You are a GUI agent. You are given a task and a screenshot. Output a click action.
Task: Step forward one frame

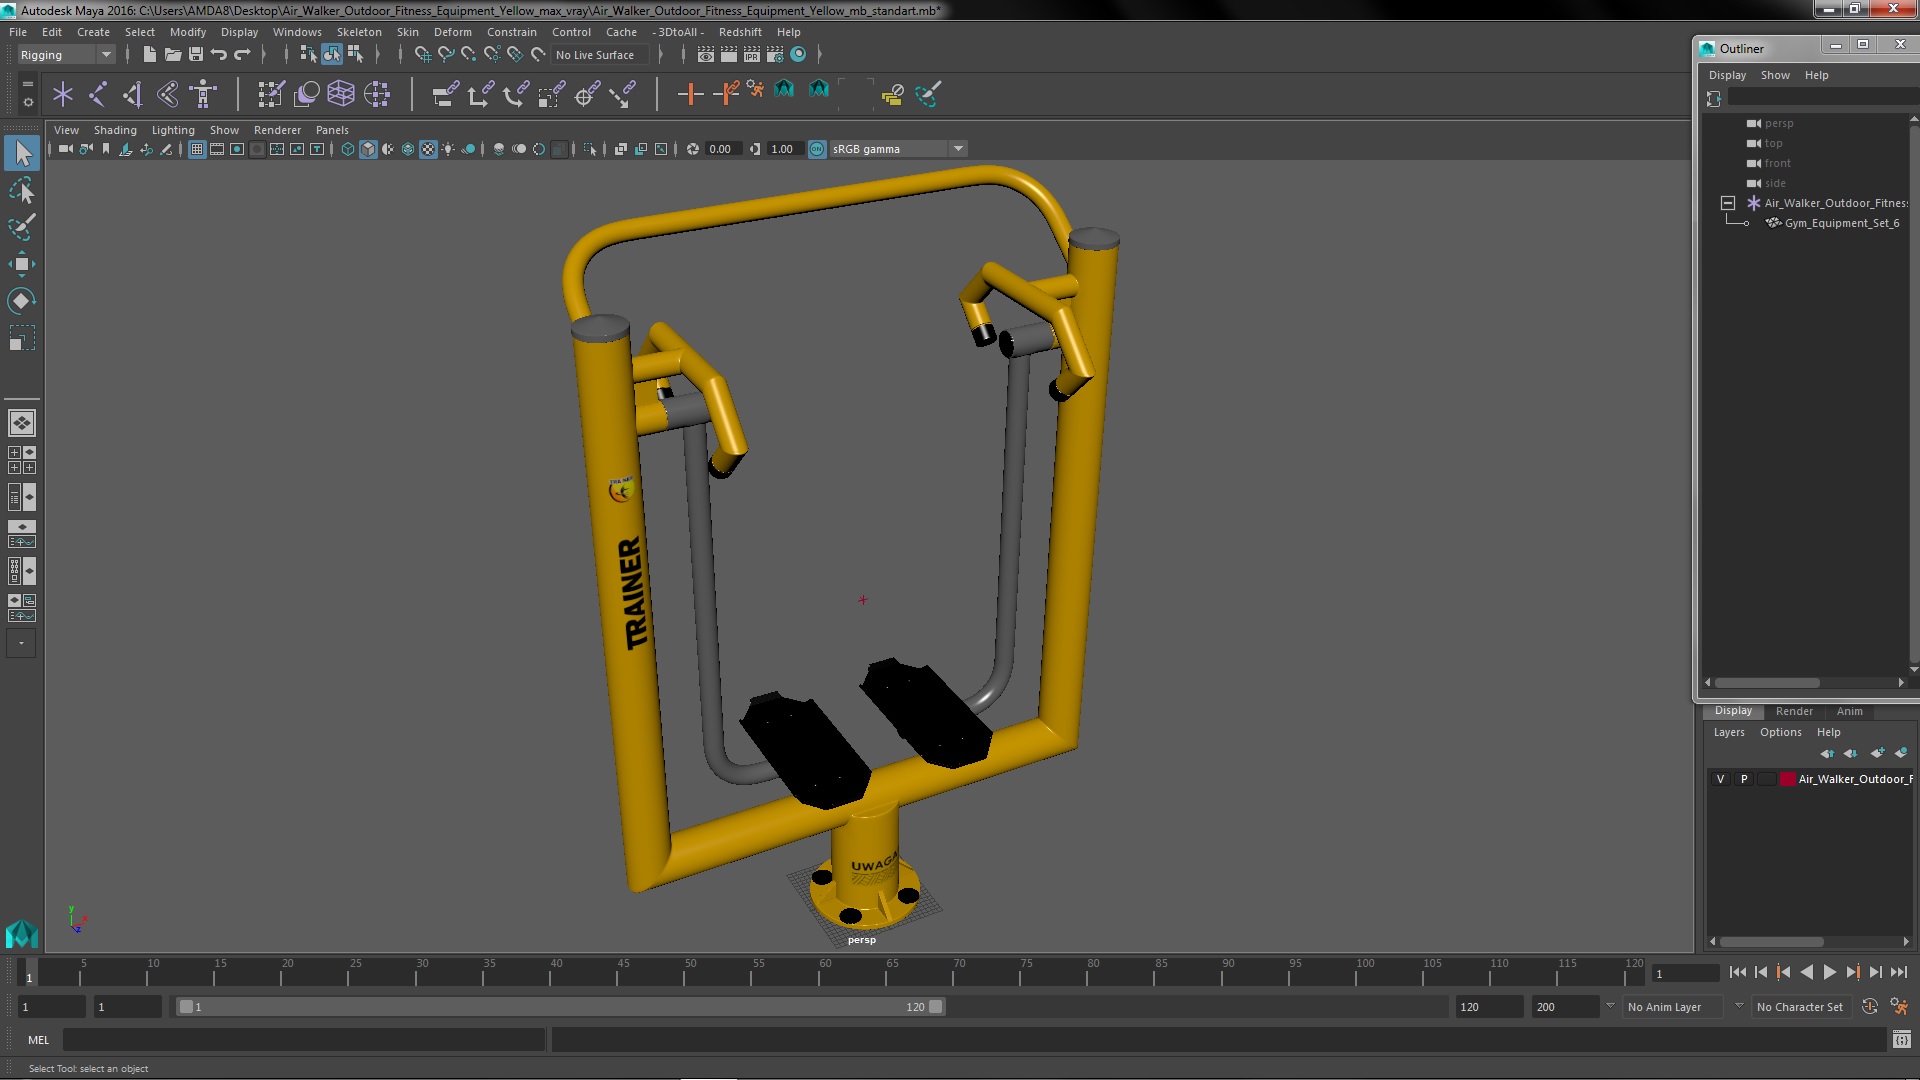[1875, 972]
